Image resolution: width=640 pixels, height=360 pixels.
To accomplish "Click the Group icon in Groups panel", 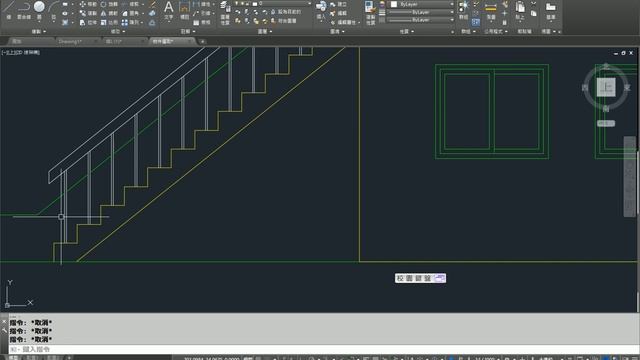I will coord(463,10).
